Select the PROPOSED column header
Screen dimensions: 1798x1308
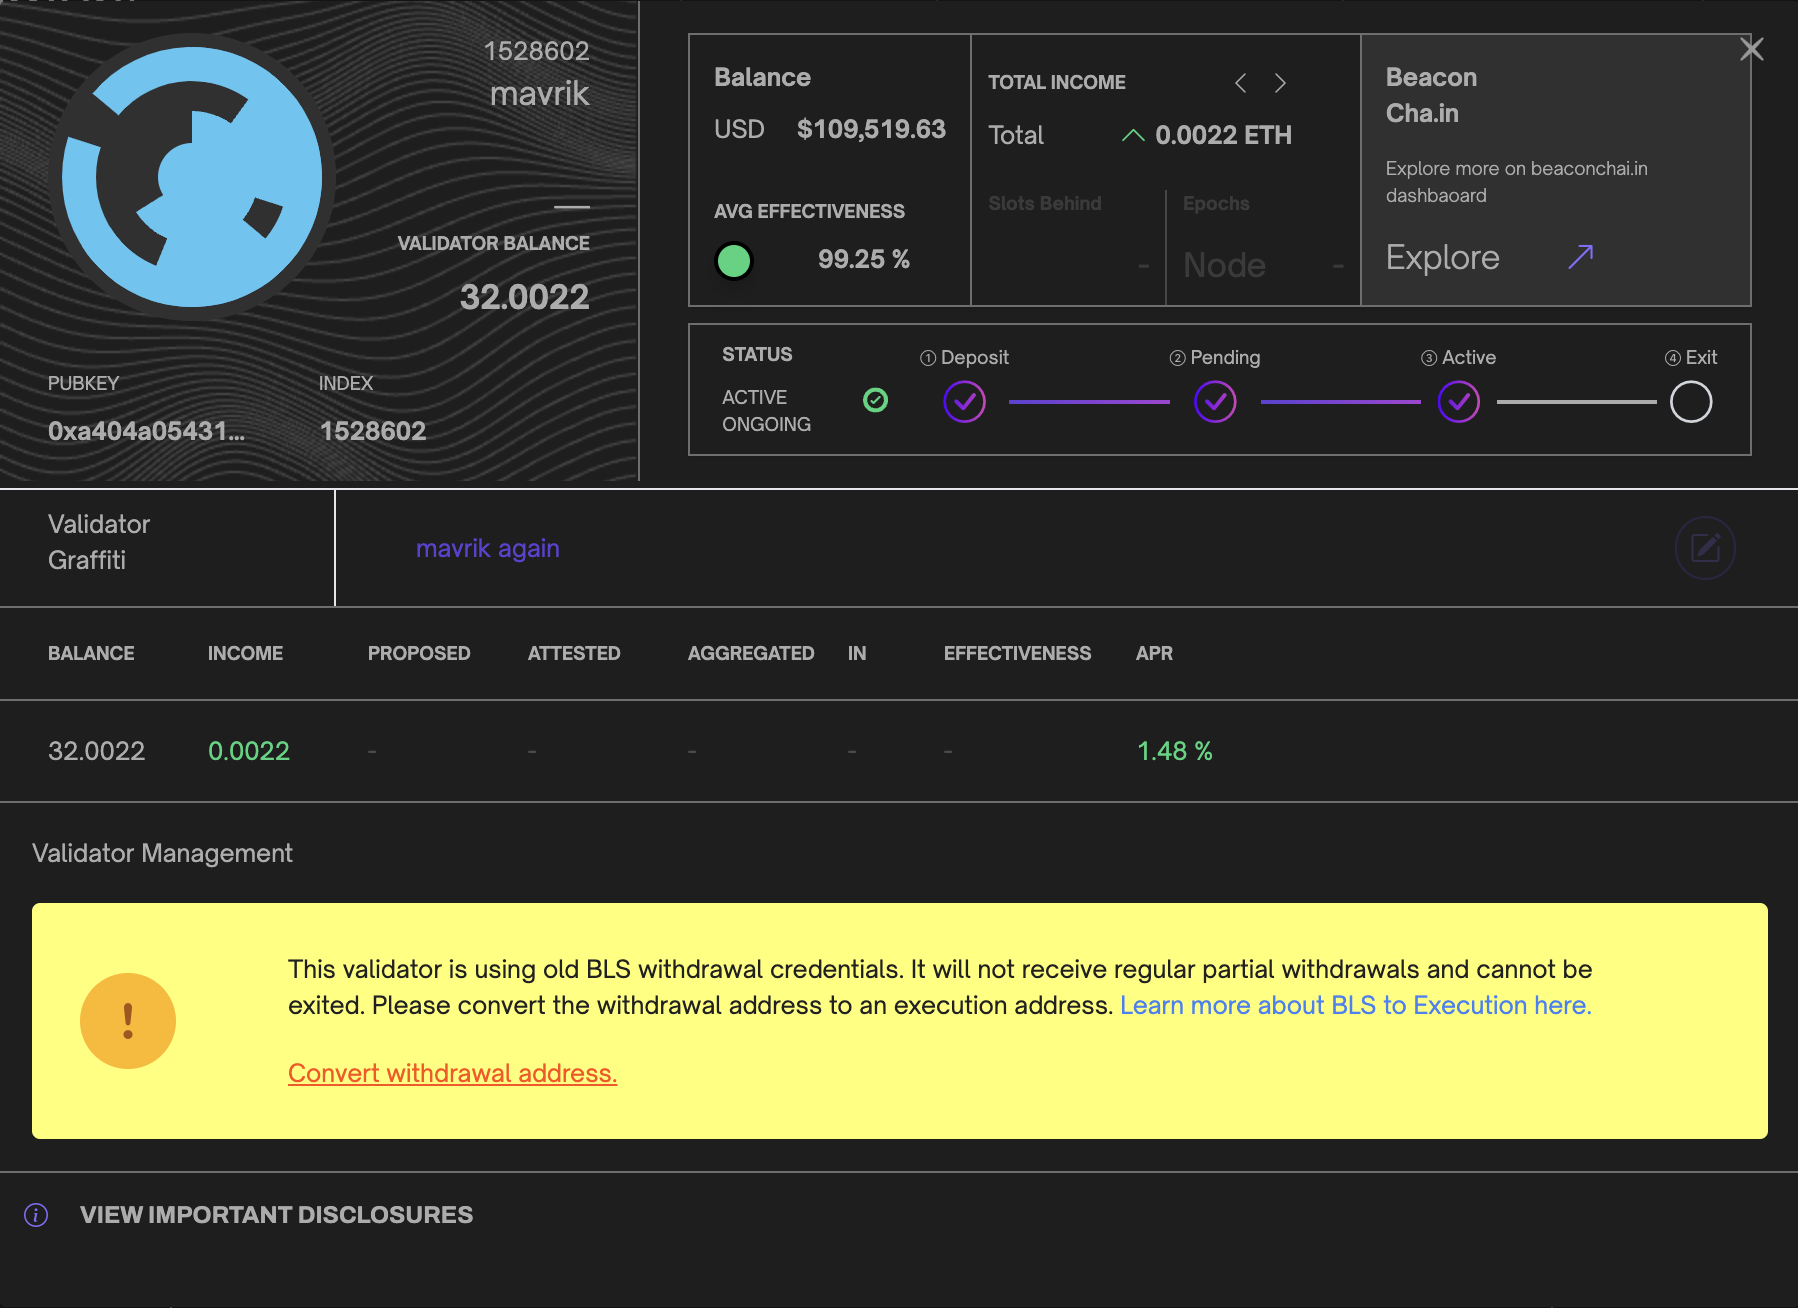click(x=419, y=653)
